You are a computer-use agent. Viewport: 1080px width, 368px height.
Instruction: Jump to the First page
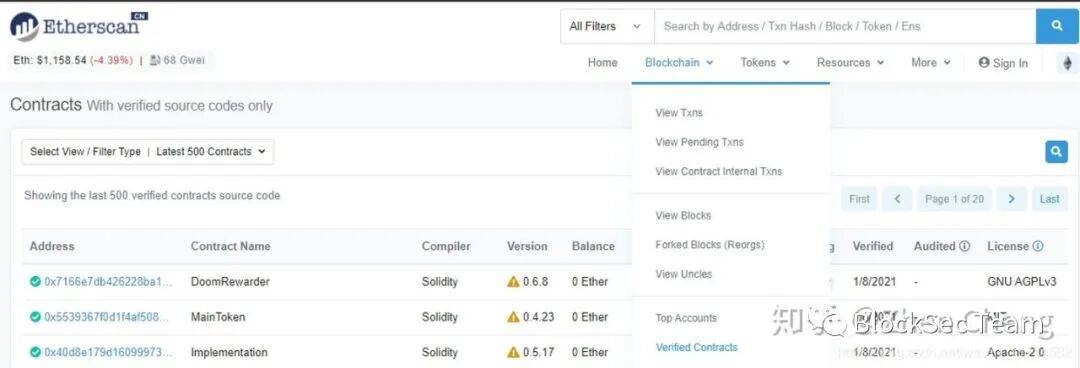pyautogui.click(x=859, y=199)
